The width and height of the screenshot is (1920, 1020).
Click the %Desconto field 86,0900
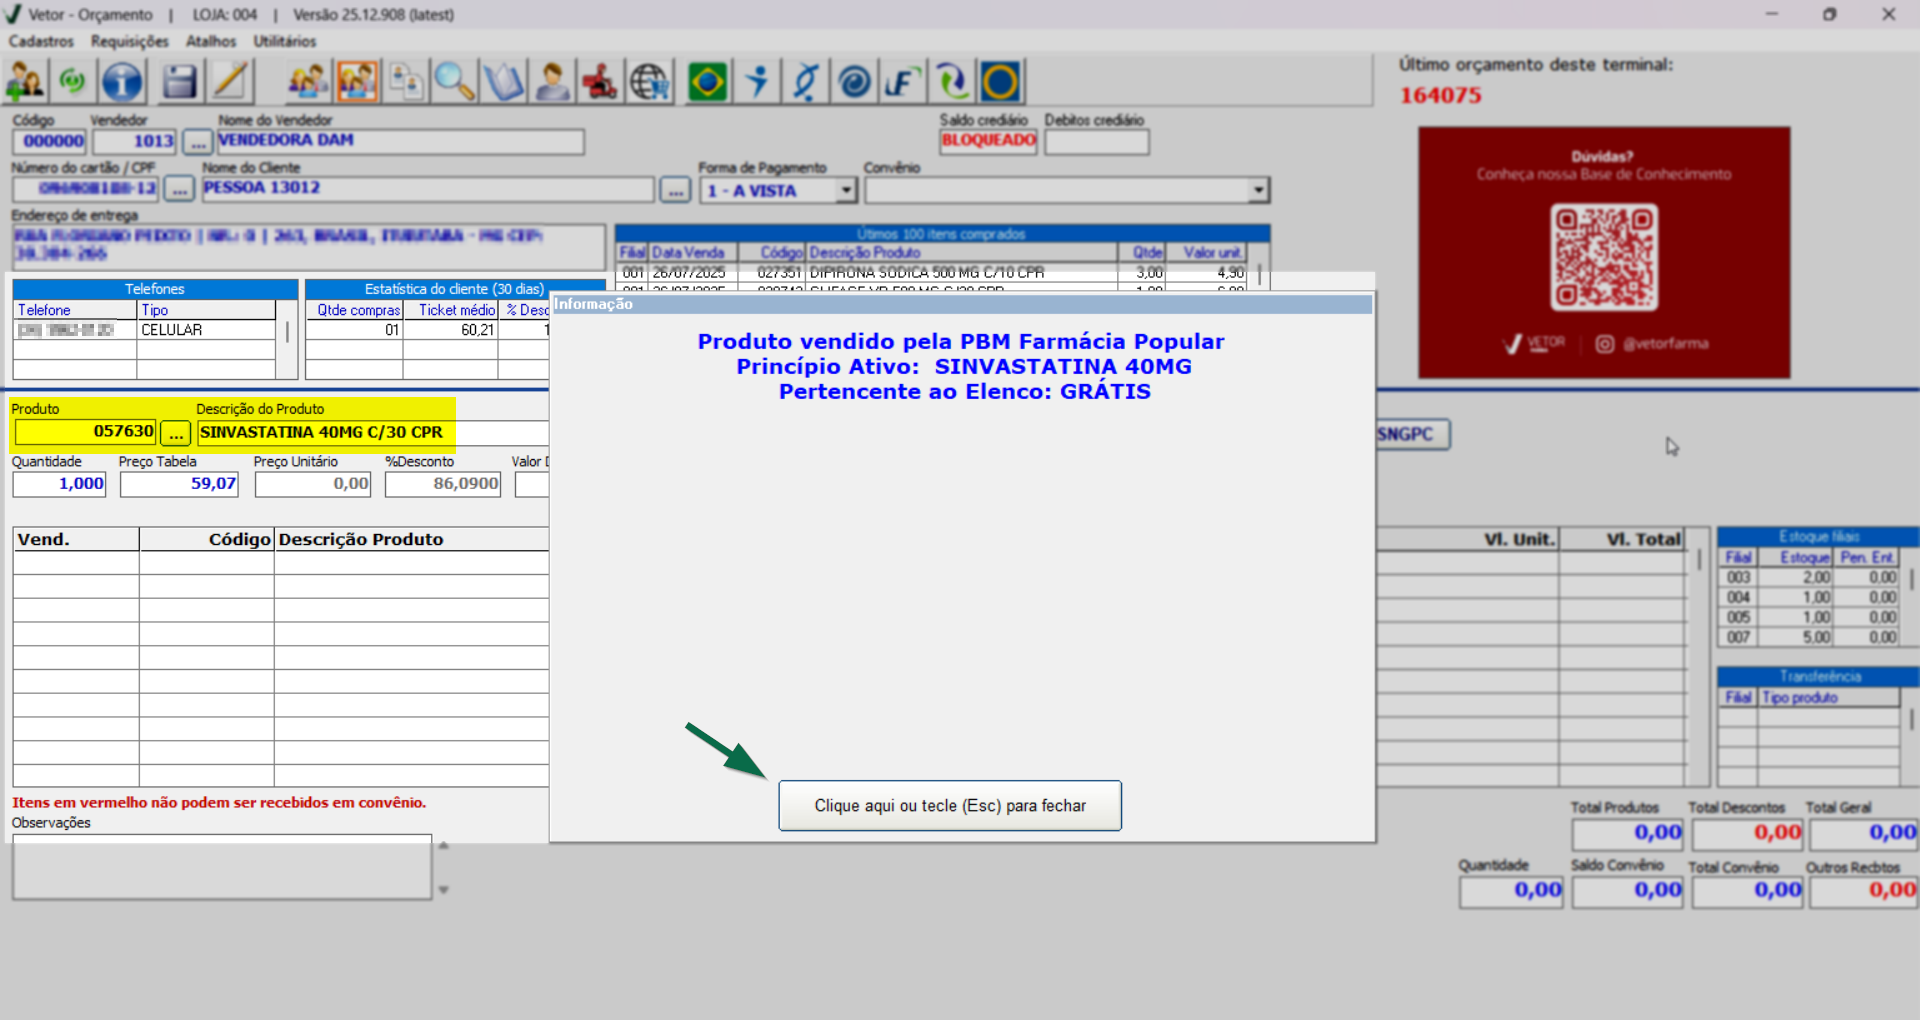tap(442, 484)
